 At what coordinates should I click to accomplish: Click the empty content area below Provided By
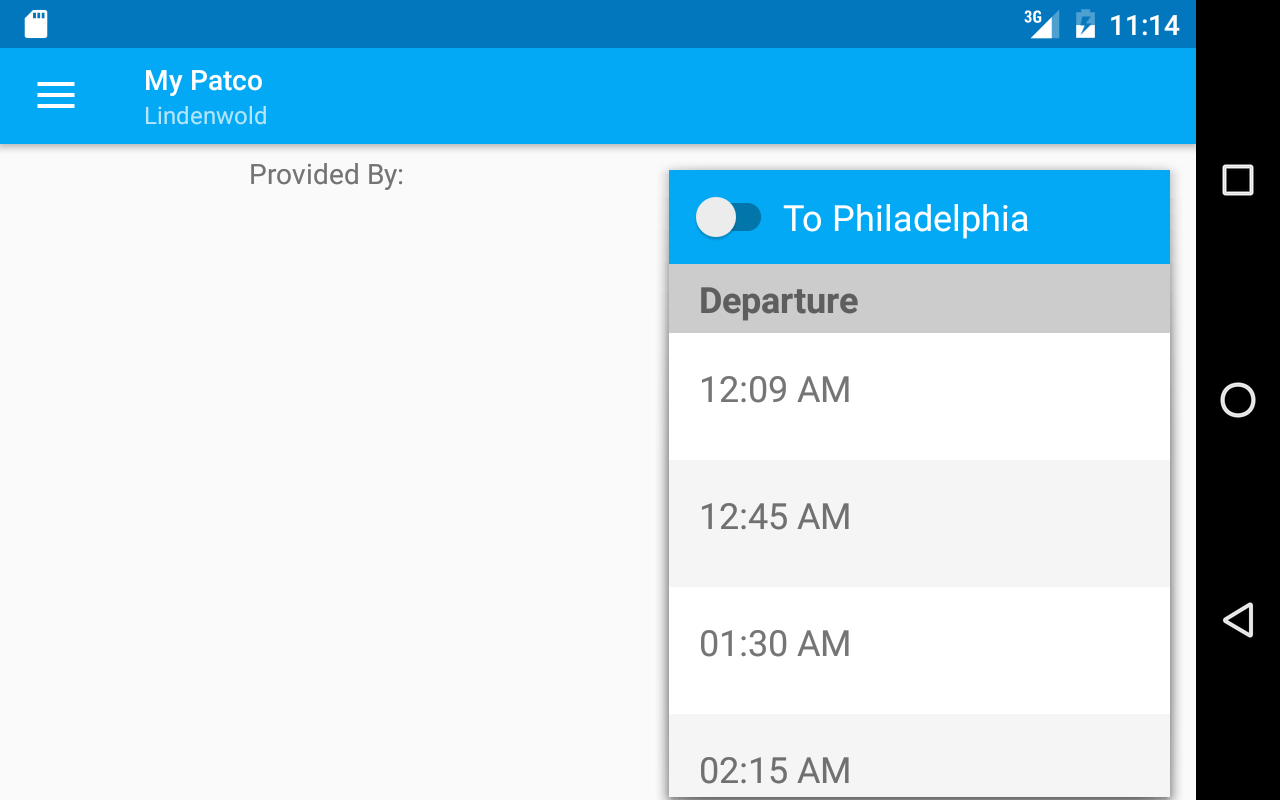click(330, 480)
